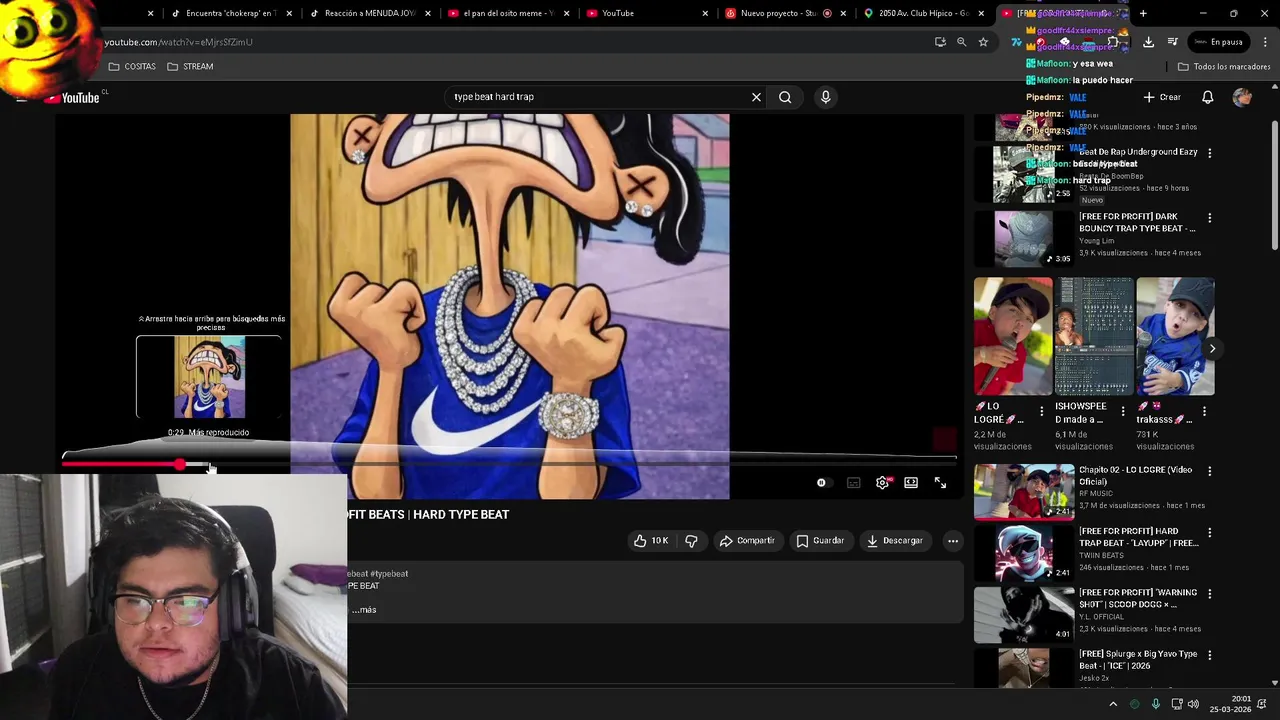Viewport: 1280px width, 720px height.
Task: Click the video progress bar scrubber
Action: coord(180,464)
